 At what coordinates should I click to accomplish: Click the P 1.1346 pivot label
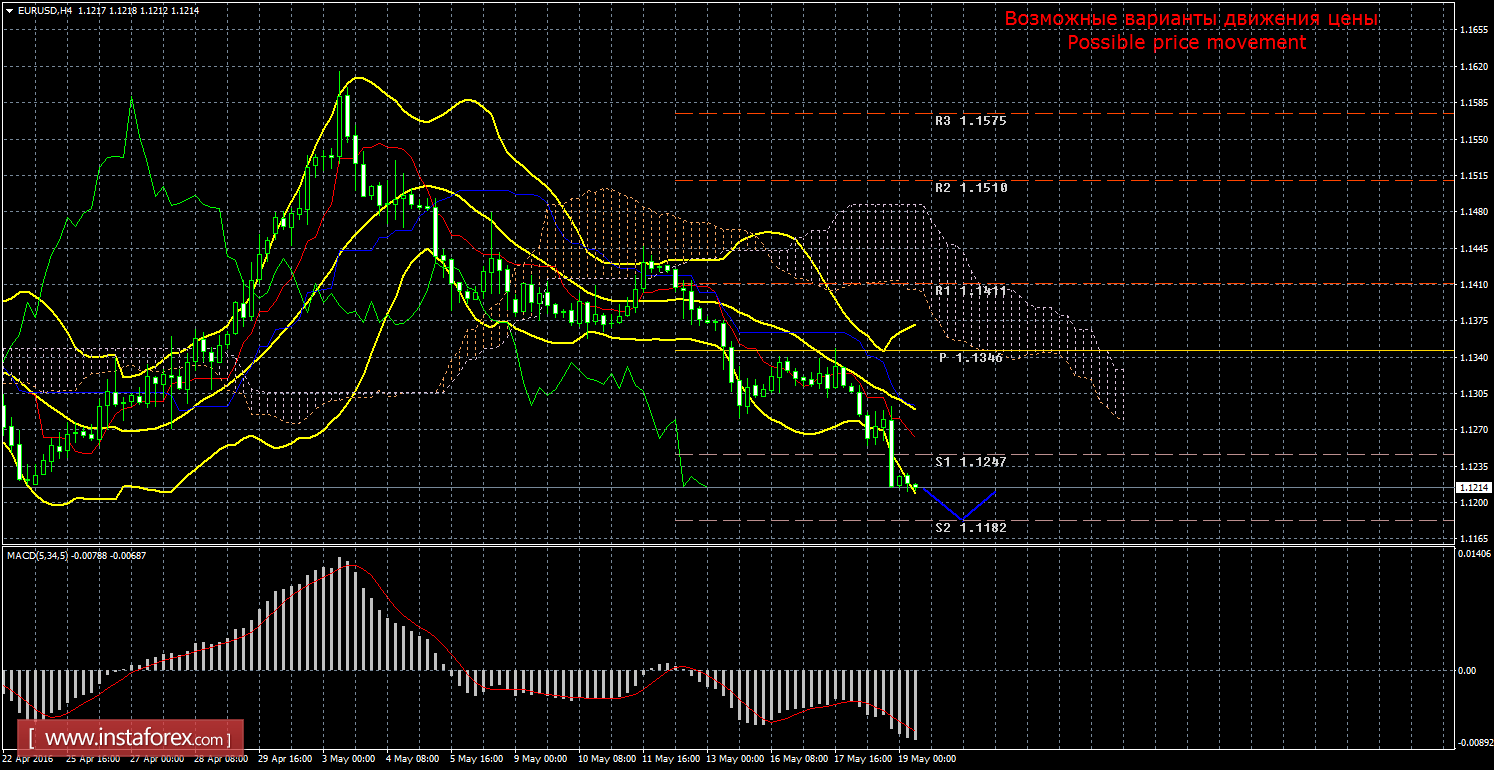[971, 357]
